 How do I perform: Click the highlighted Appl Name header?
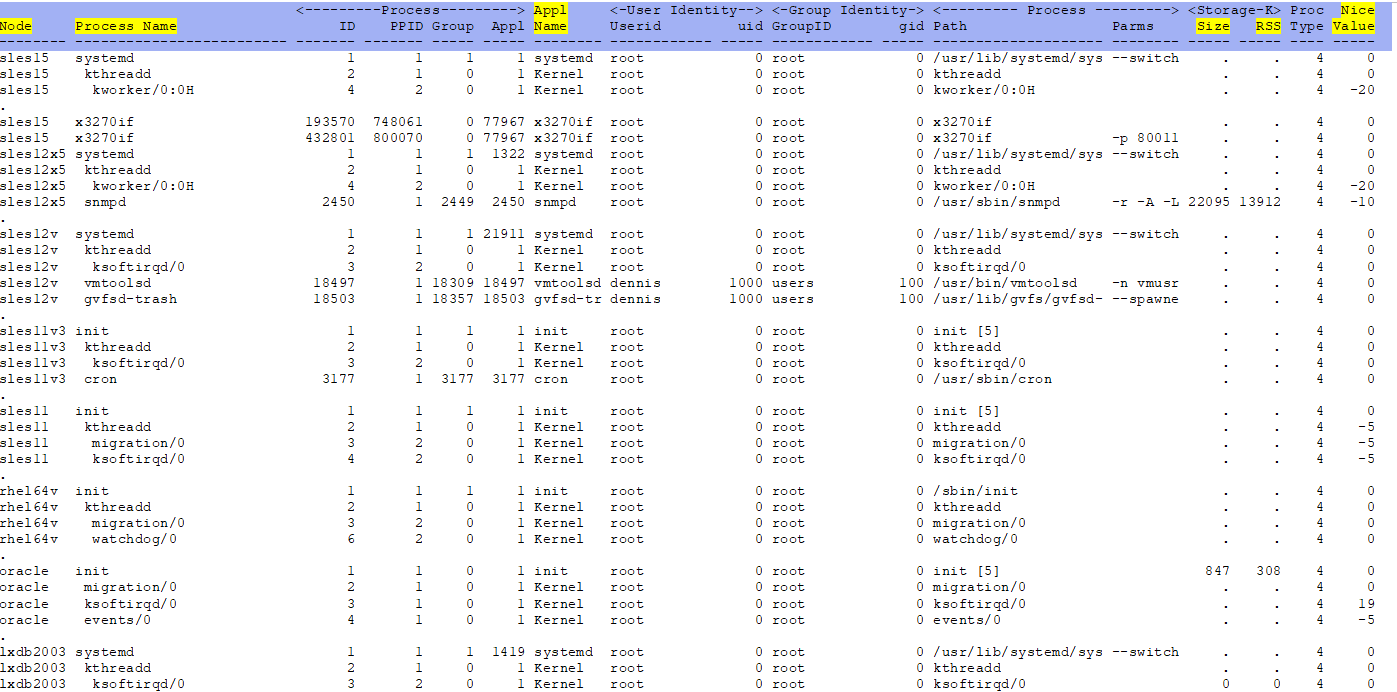pyautogui.click(x=550, y=18)
